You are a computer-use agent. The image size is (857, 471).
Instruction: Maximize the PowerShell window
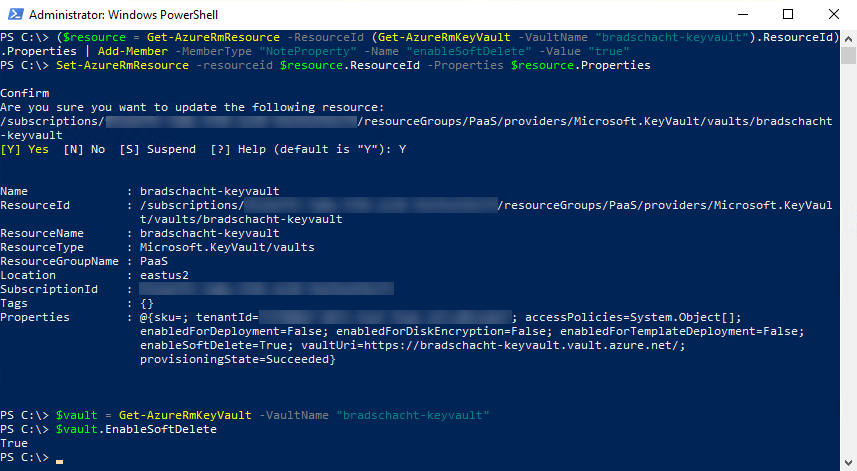tap(788, 14)
